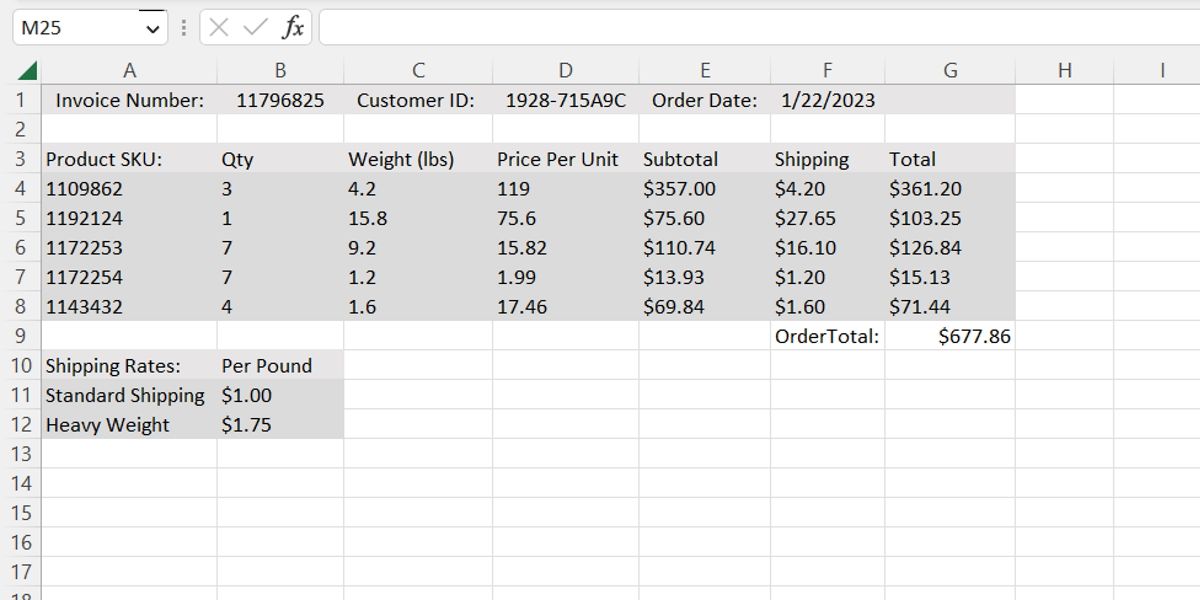Click the Insert Function fx icon
Screen dimensions: 1200x600
click(x=293, y=28)
